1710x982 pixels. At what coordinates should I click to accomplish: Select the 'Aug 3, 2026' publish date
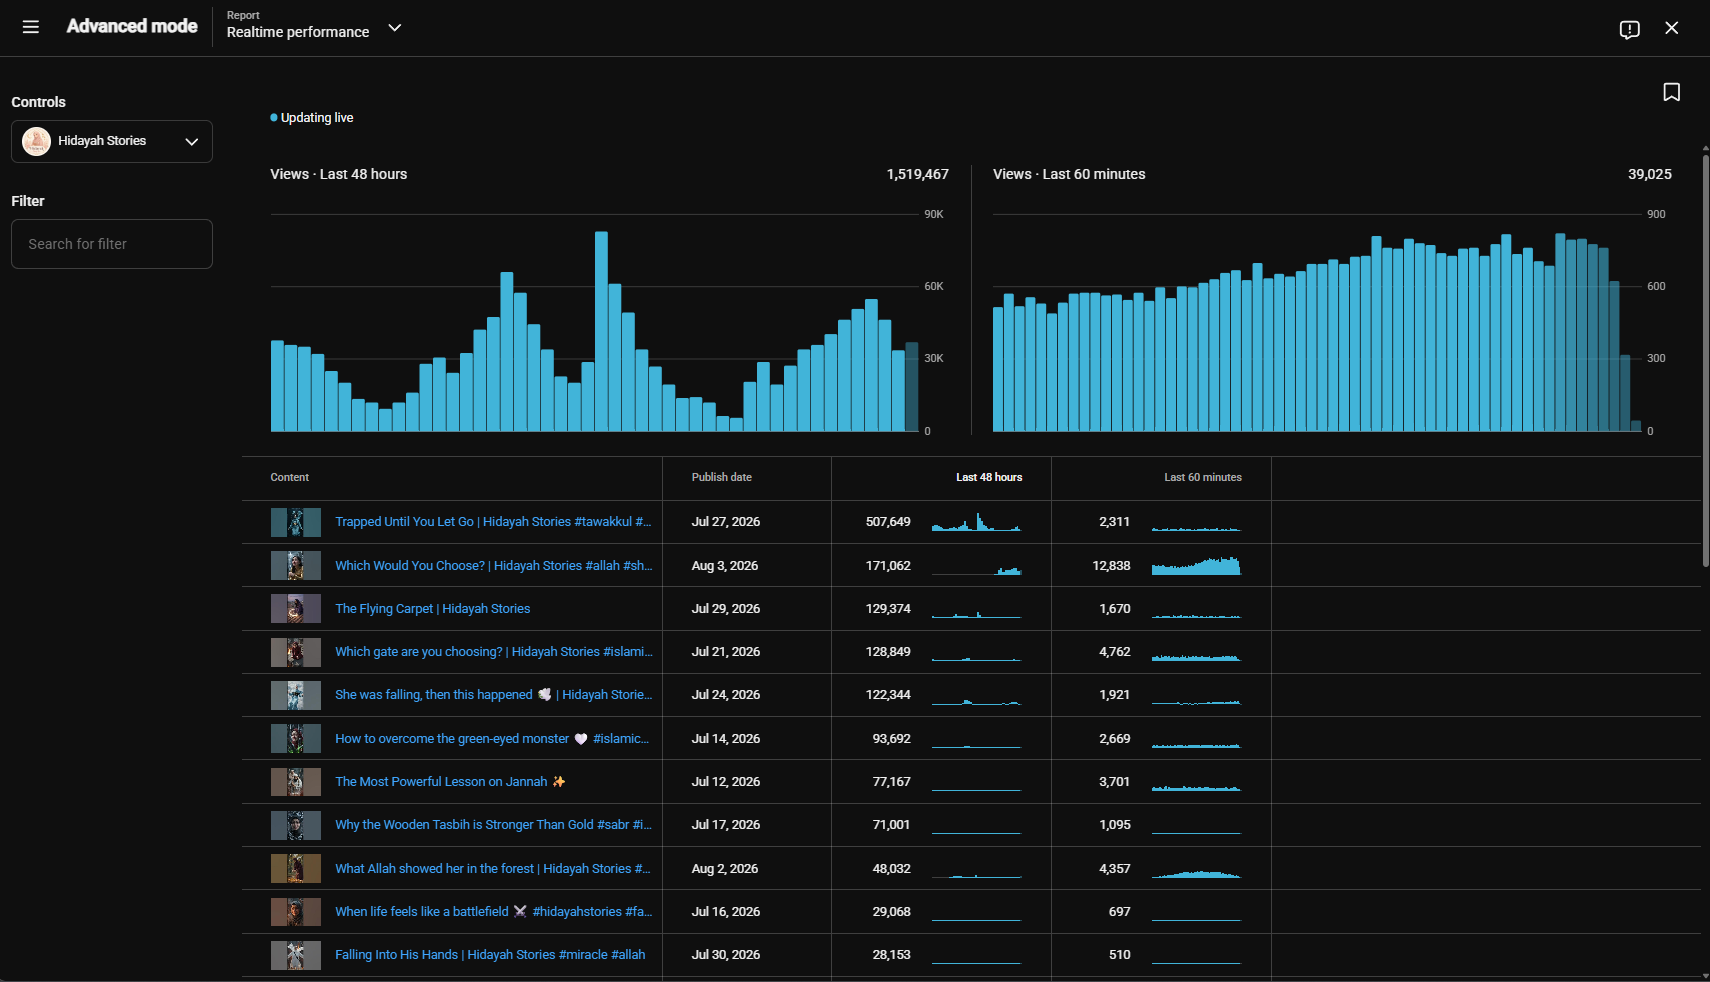coord(725,566)
